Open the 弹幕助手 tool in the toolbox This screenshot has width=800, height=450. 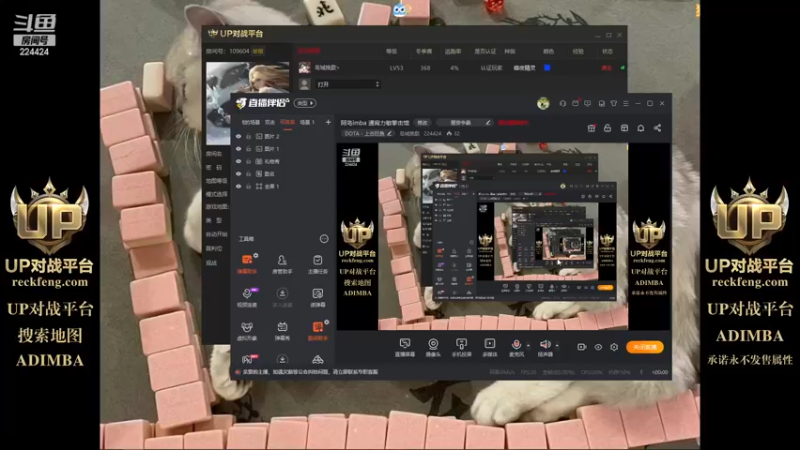click(x=247, y=263)
